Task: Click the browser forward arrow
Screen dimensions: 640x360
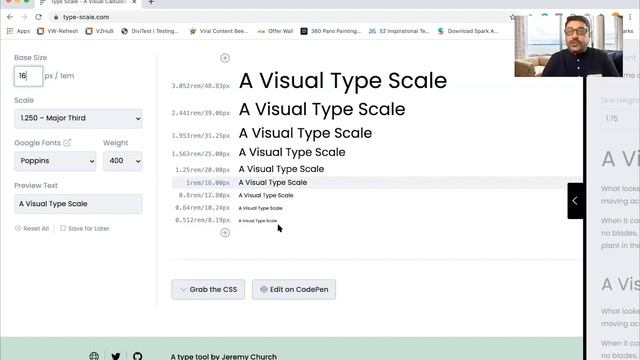Action: 24,17
